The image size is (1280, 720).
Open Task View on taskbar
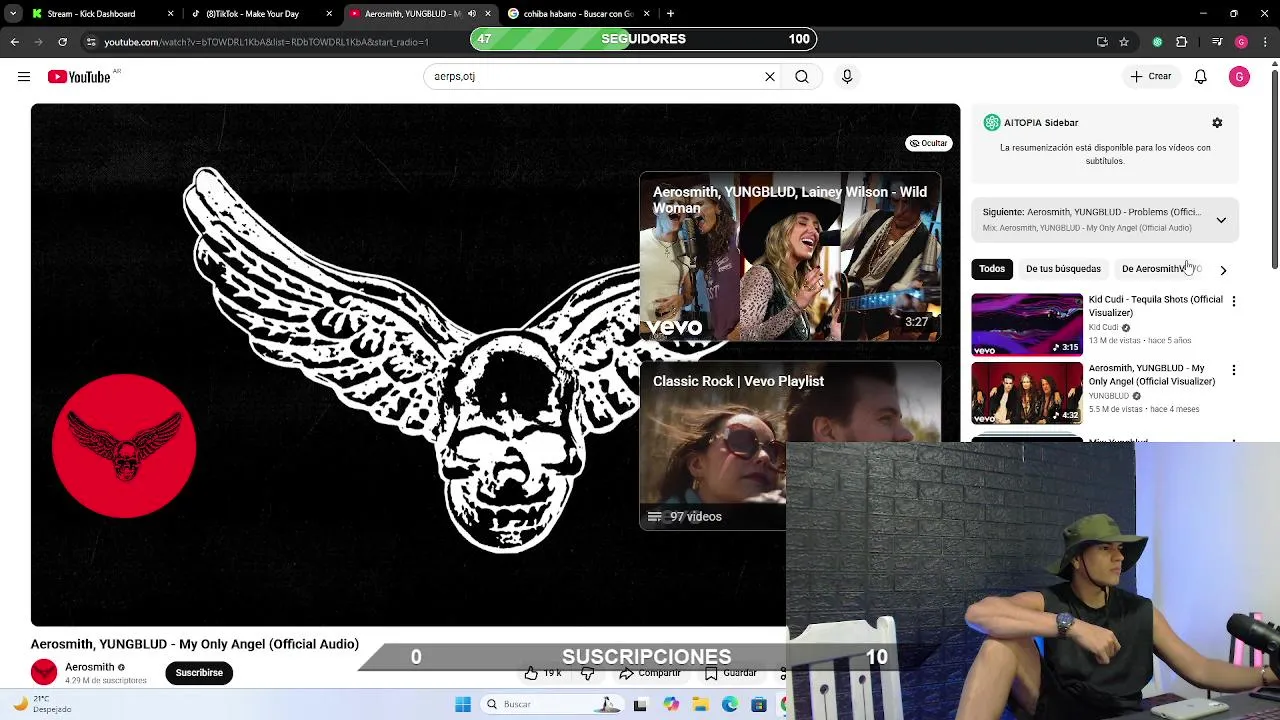click(640, 704)
